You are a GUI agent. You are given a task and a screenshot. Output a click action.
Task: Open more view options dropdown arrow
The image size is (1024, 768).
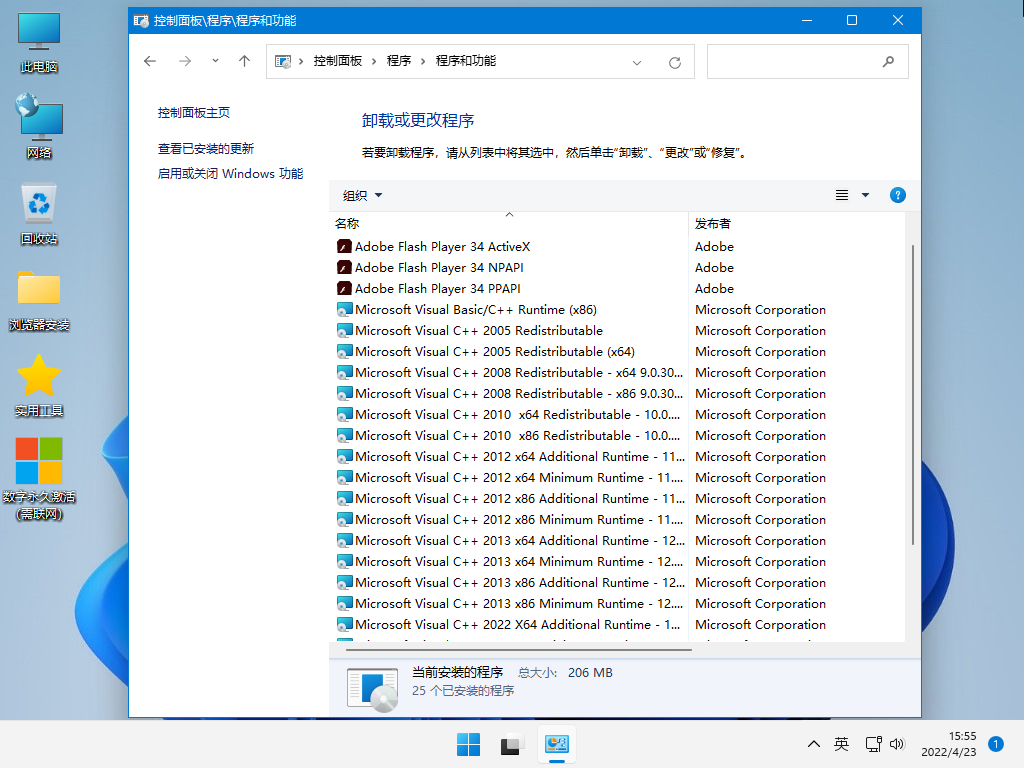(x=865, y=195)
